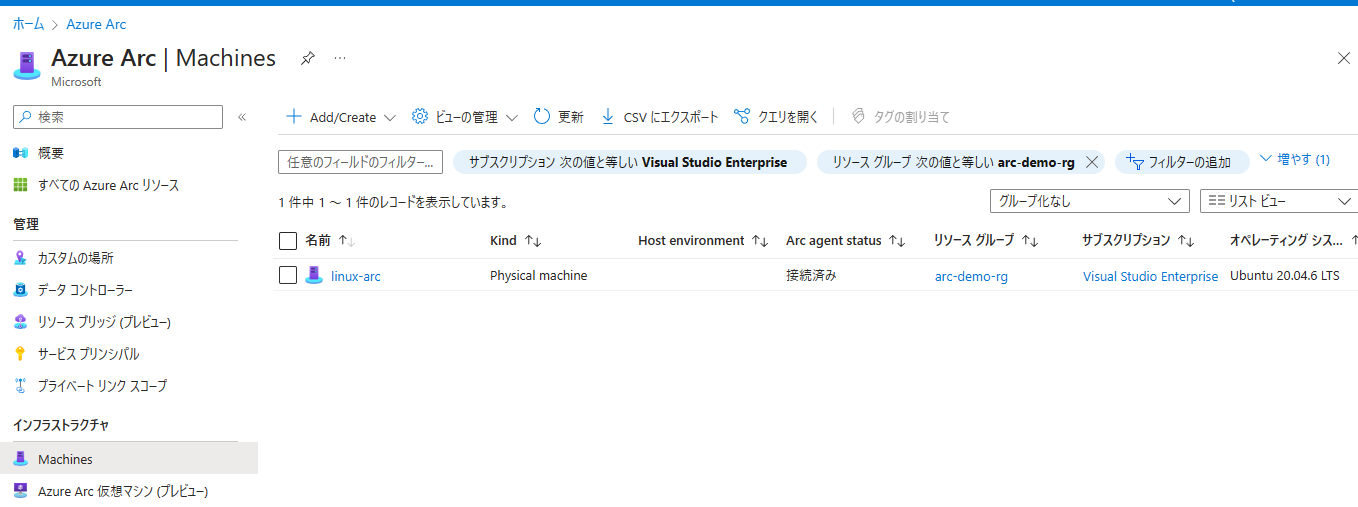Screen dimensions: 1358x507
Task: Sort by Host environment column arrows
Action: [x=760, y=241]
